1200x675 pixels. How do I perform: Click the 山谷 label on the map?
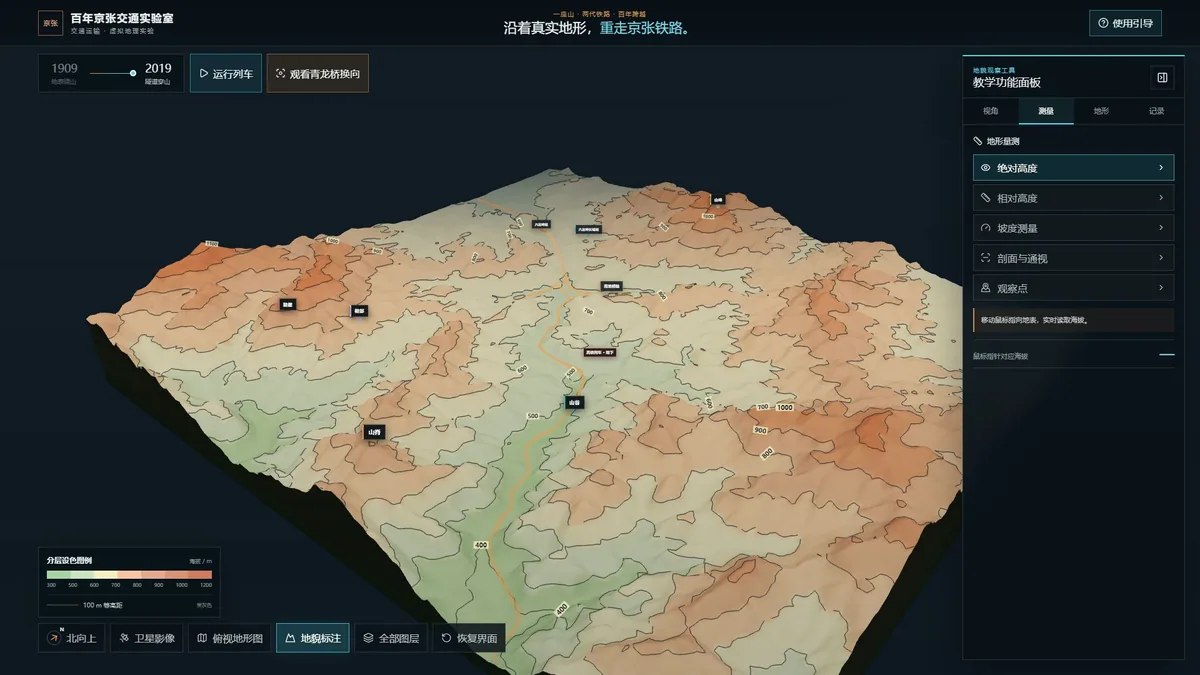point(574,402)
